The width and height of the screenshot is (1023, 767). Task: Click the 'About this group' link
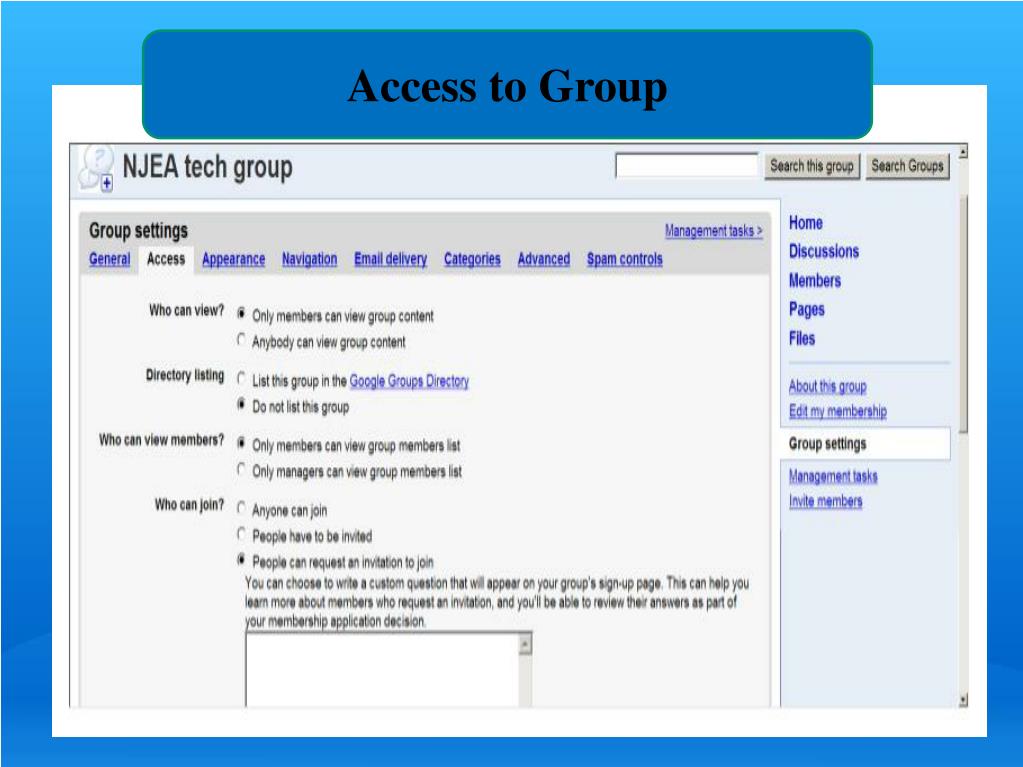[x=827, y=387]
